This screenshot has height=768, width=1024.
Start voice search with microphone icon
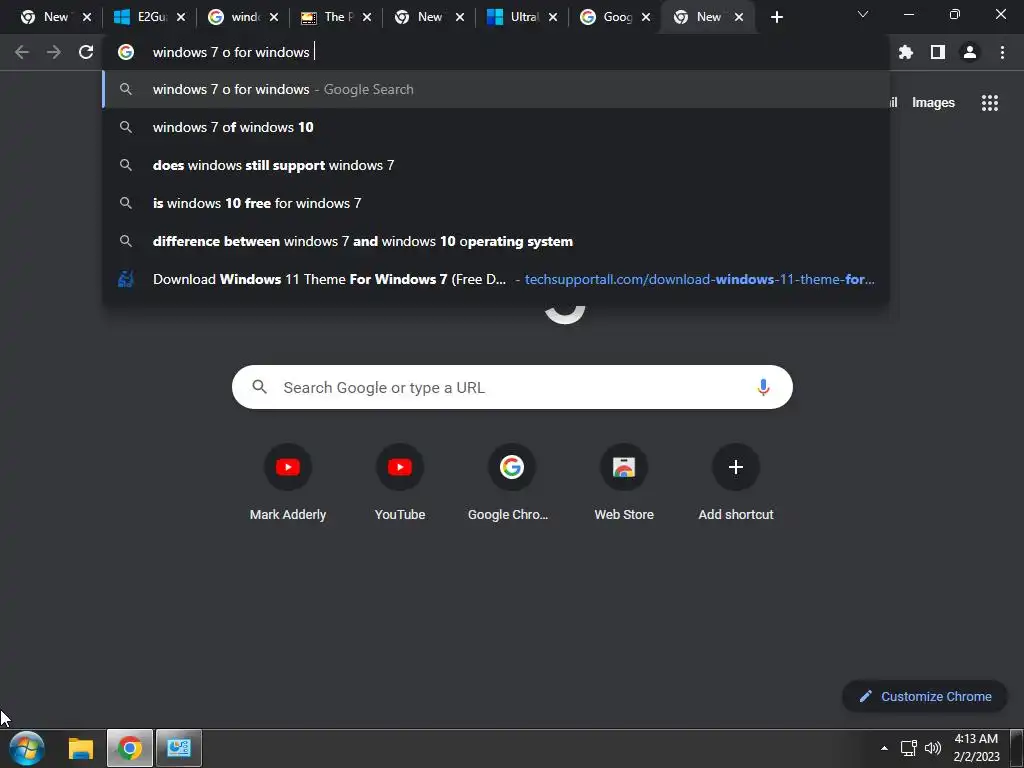763,387
